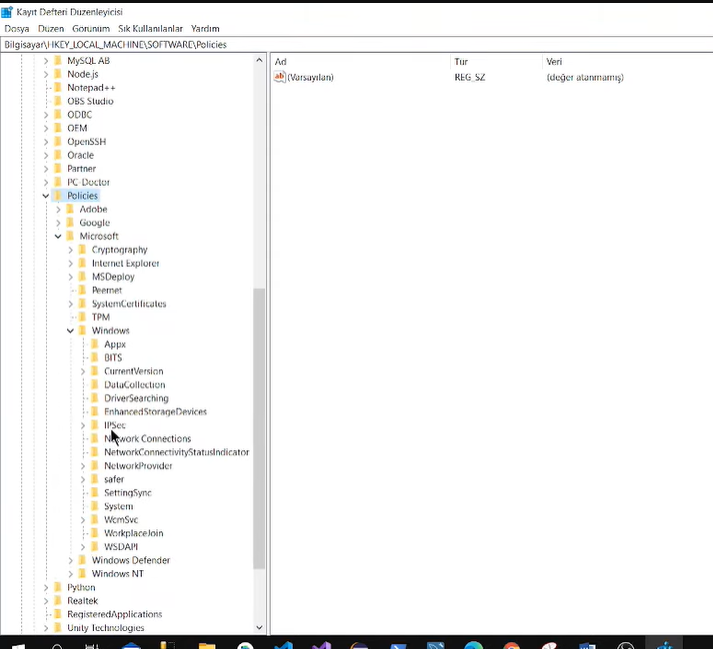
Task: Expand the Google key under Policies
Action: point(58,223)
